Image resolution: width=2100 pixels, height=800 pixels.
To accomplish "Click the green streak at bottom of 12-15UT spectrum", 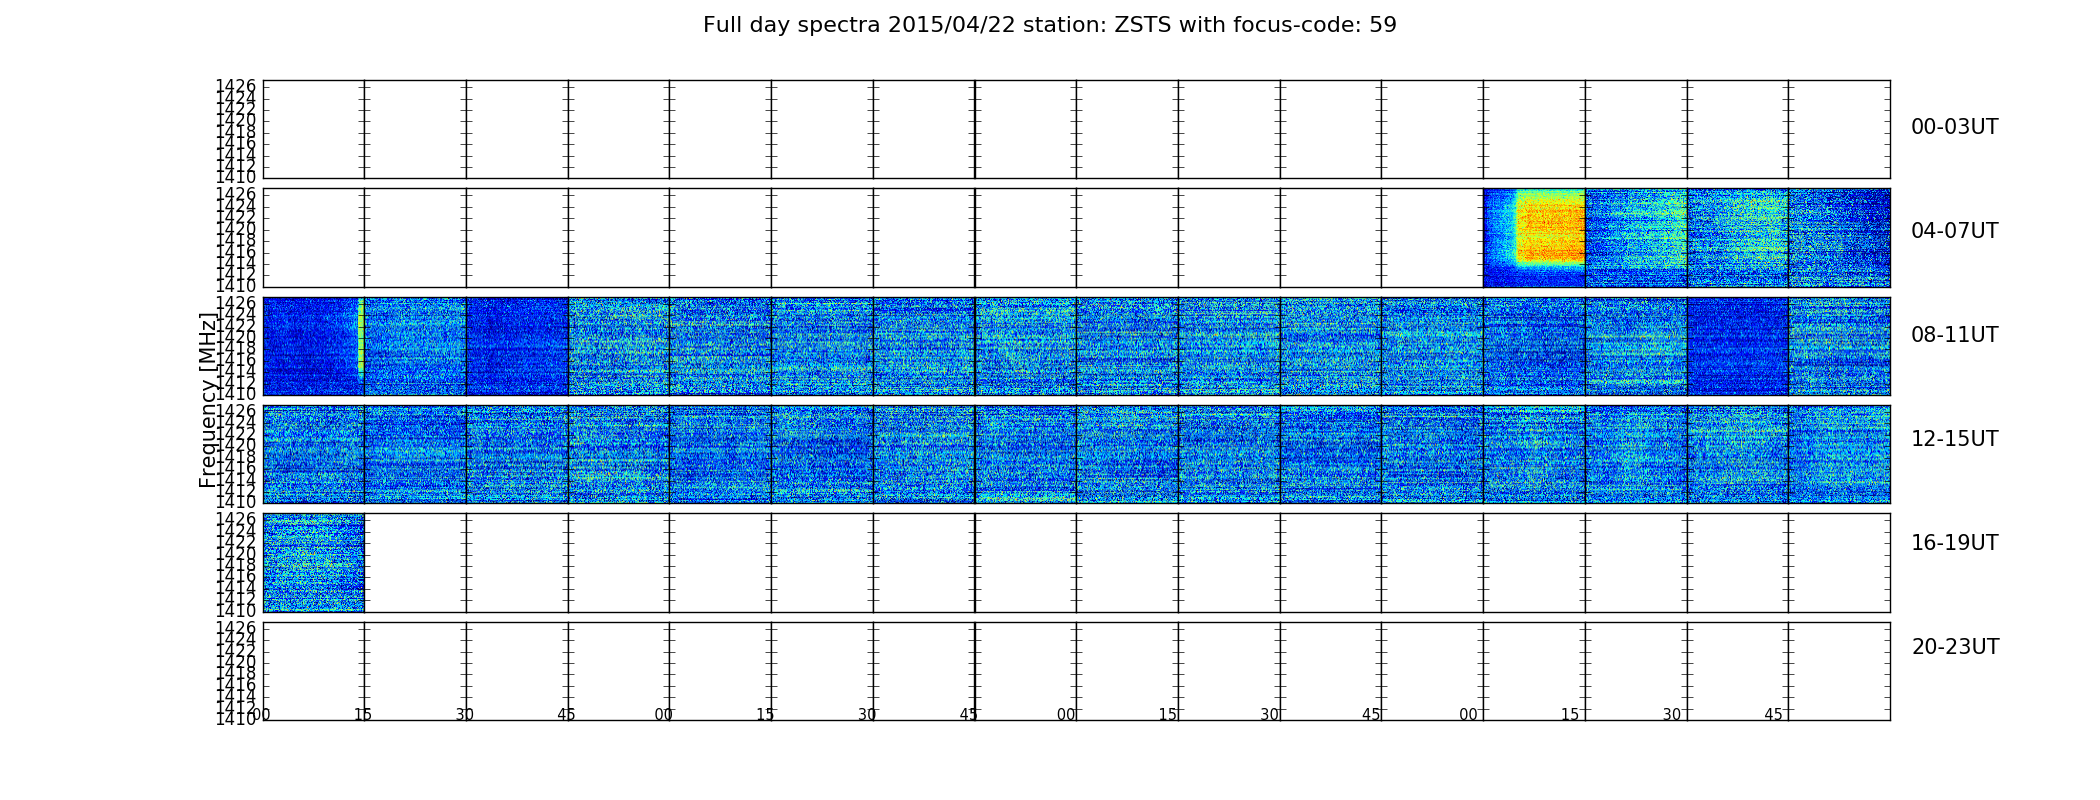I will [x=1025, y=497].
